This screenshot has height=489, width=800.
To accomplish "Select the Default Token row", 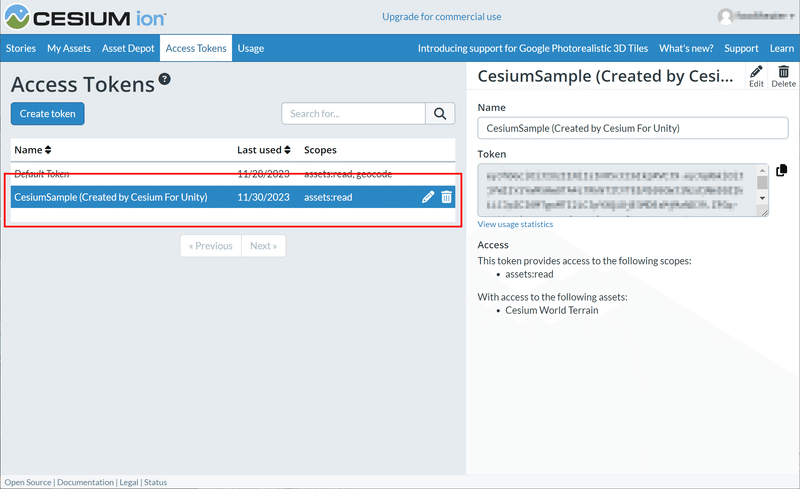I will [x=233, y=174].
